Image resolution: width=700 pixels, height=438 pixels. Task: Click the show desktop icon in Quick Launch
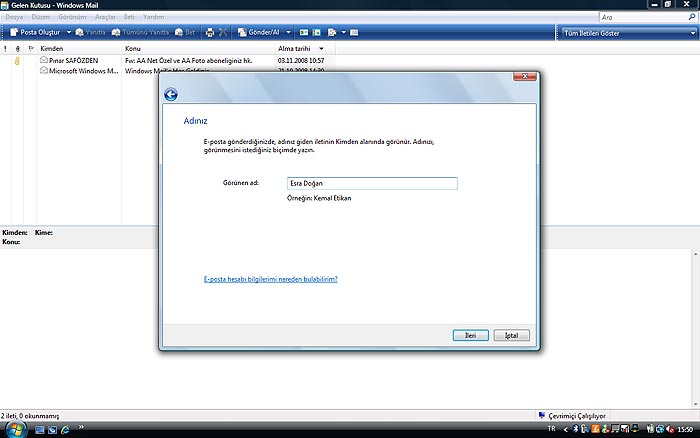pos(40,430)
